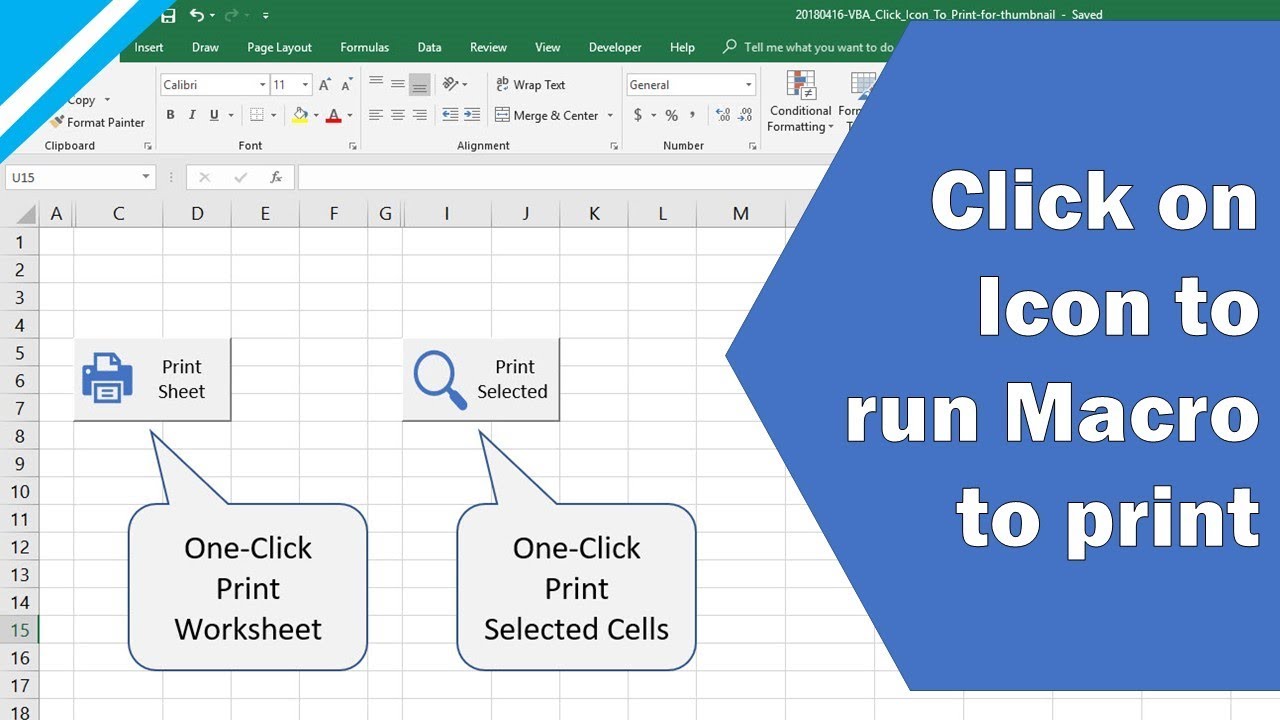Click the Increase Decimal icon

pos(722,115)
